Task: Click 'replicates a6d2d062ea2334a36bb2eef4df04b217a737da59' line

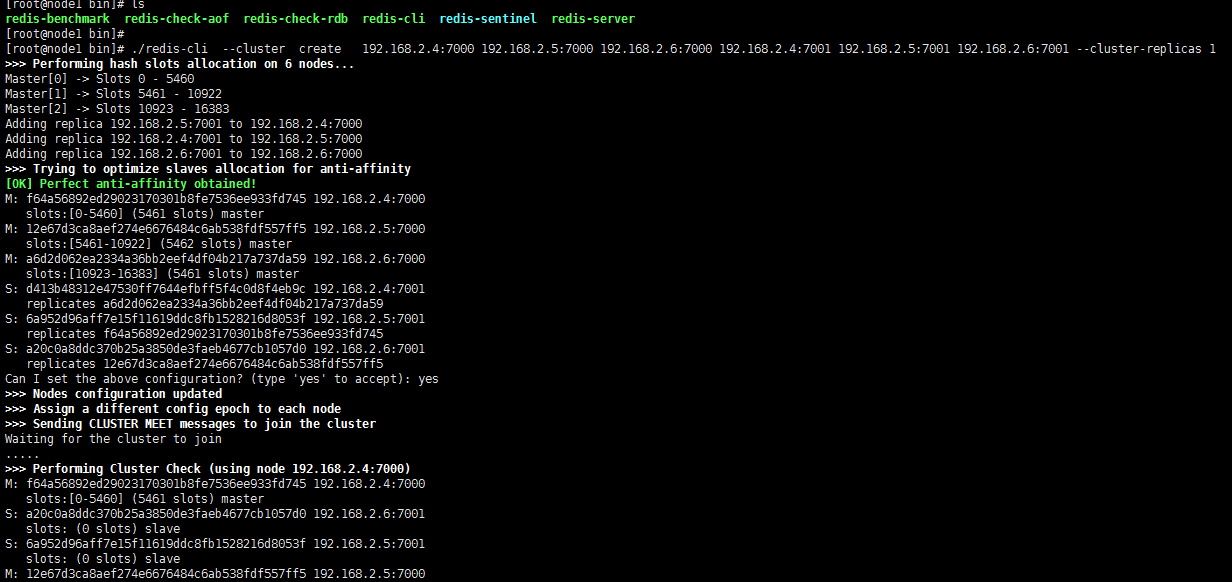Action: coord(205,304)
